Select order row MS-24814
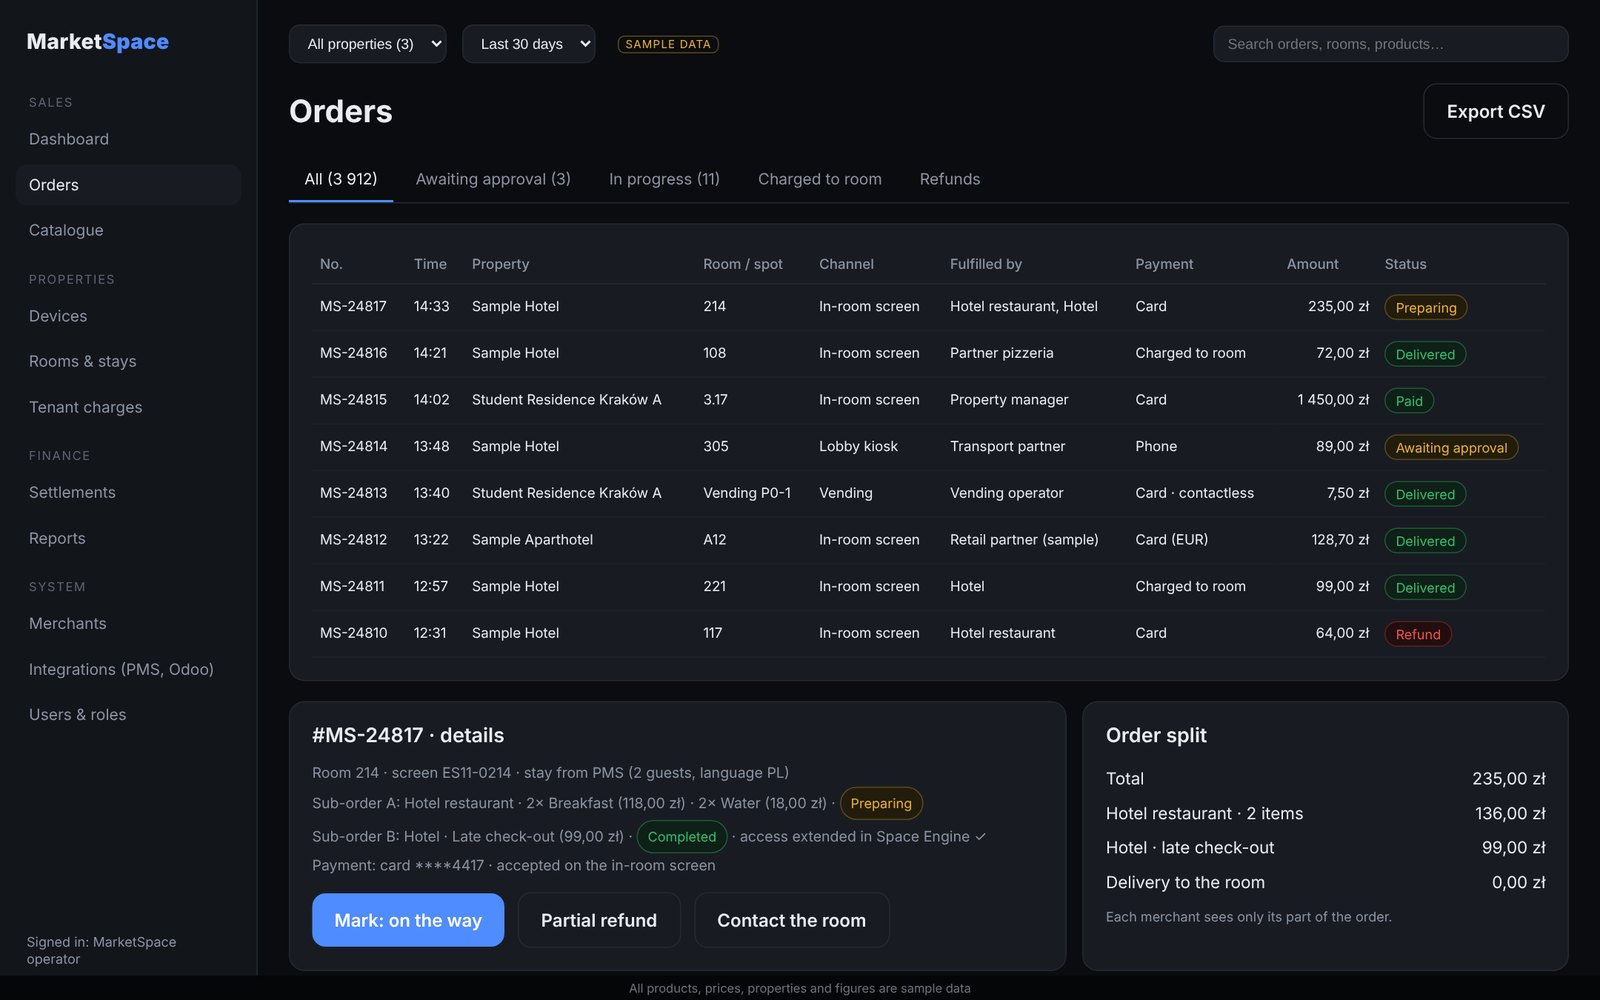Image resolution: width=1600 pixels, height=1000 pixels. click(x=928, y=446)
